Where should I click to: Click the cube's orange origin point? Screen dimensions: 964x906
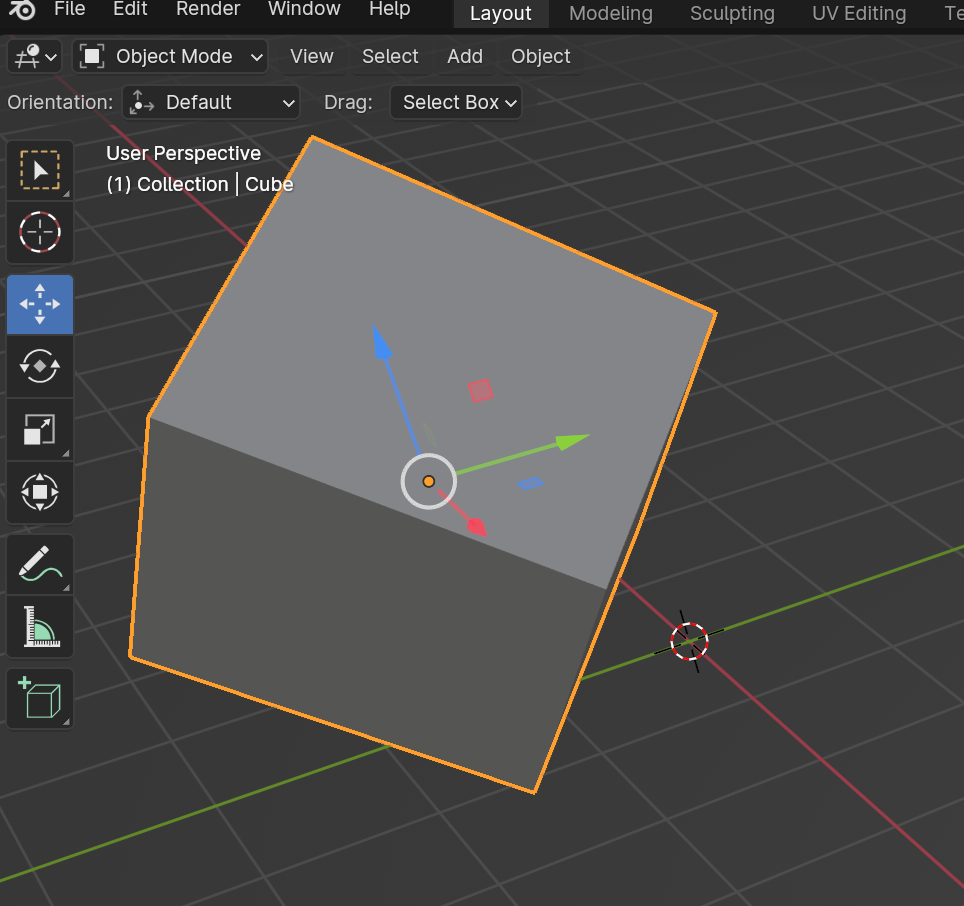(429, 481)
